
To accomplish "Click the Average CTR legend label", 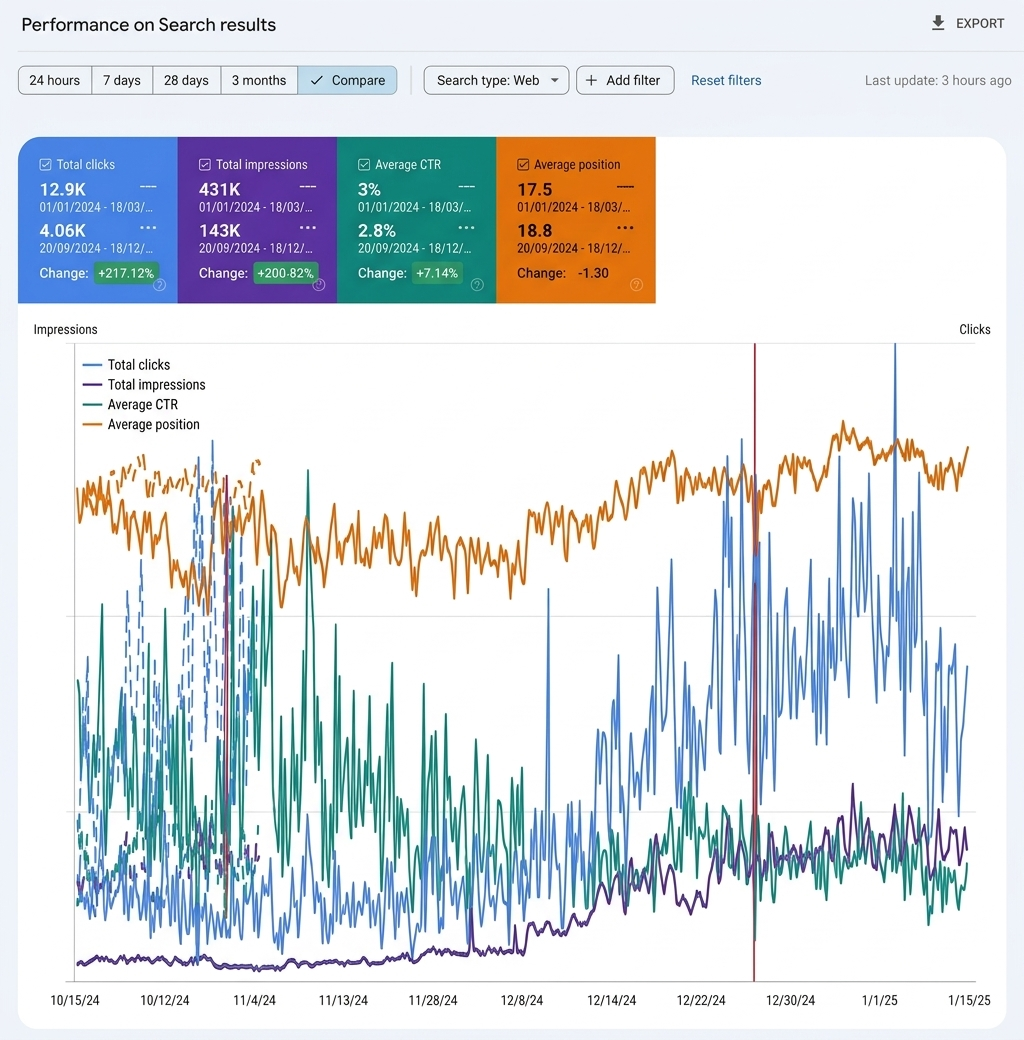I will click(x=143, y=405).
